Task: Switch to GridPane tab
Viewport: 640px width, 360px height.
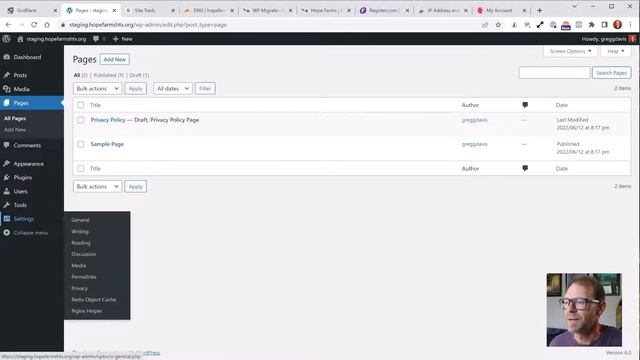Action: point(32,10)
